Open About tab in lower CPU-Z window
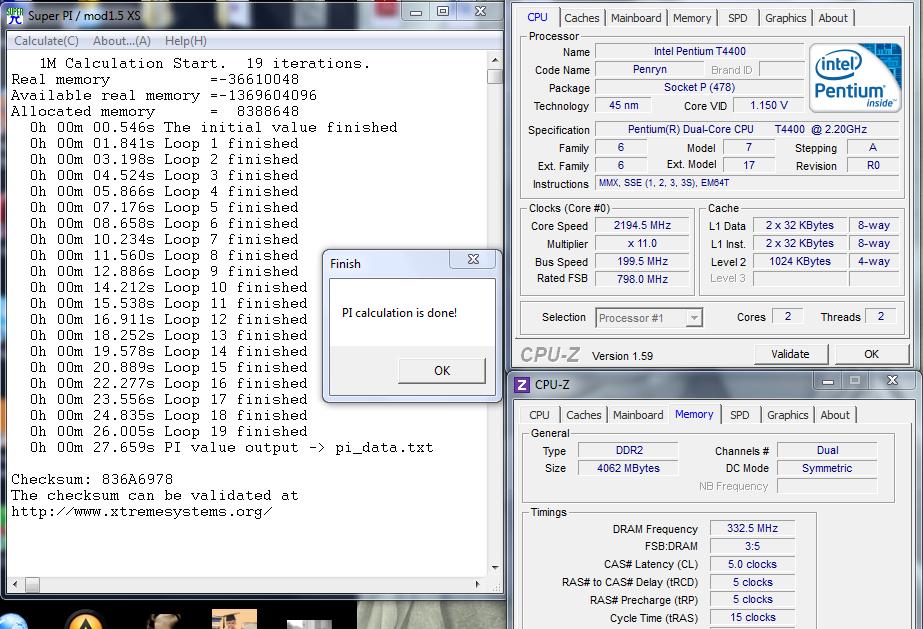Screen dimensions: 923x629 (835, 415)
